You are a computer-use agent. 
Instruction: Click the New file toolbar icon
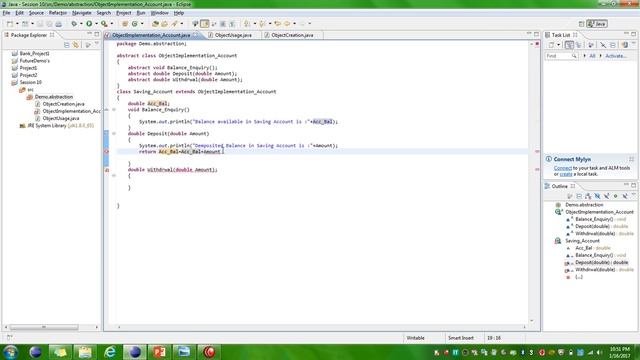9,24
